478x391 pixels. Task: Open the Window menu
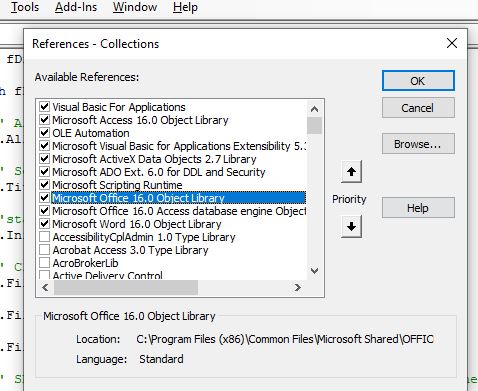[135, 7]
